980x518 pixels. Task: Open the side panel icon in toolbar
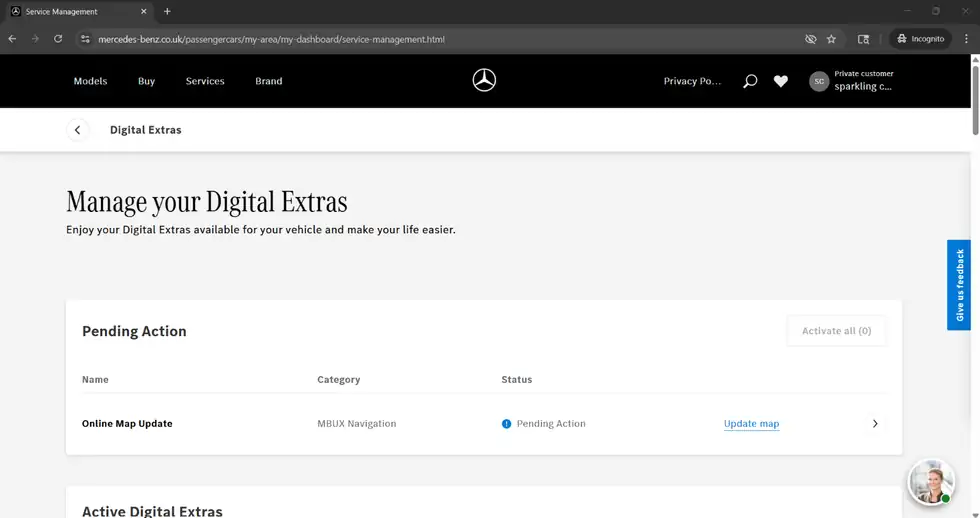[863, 39]
